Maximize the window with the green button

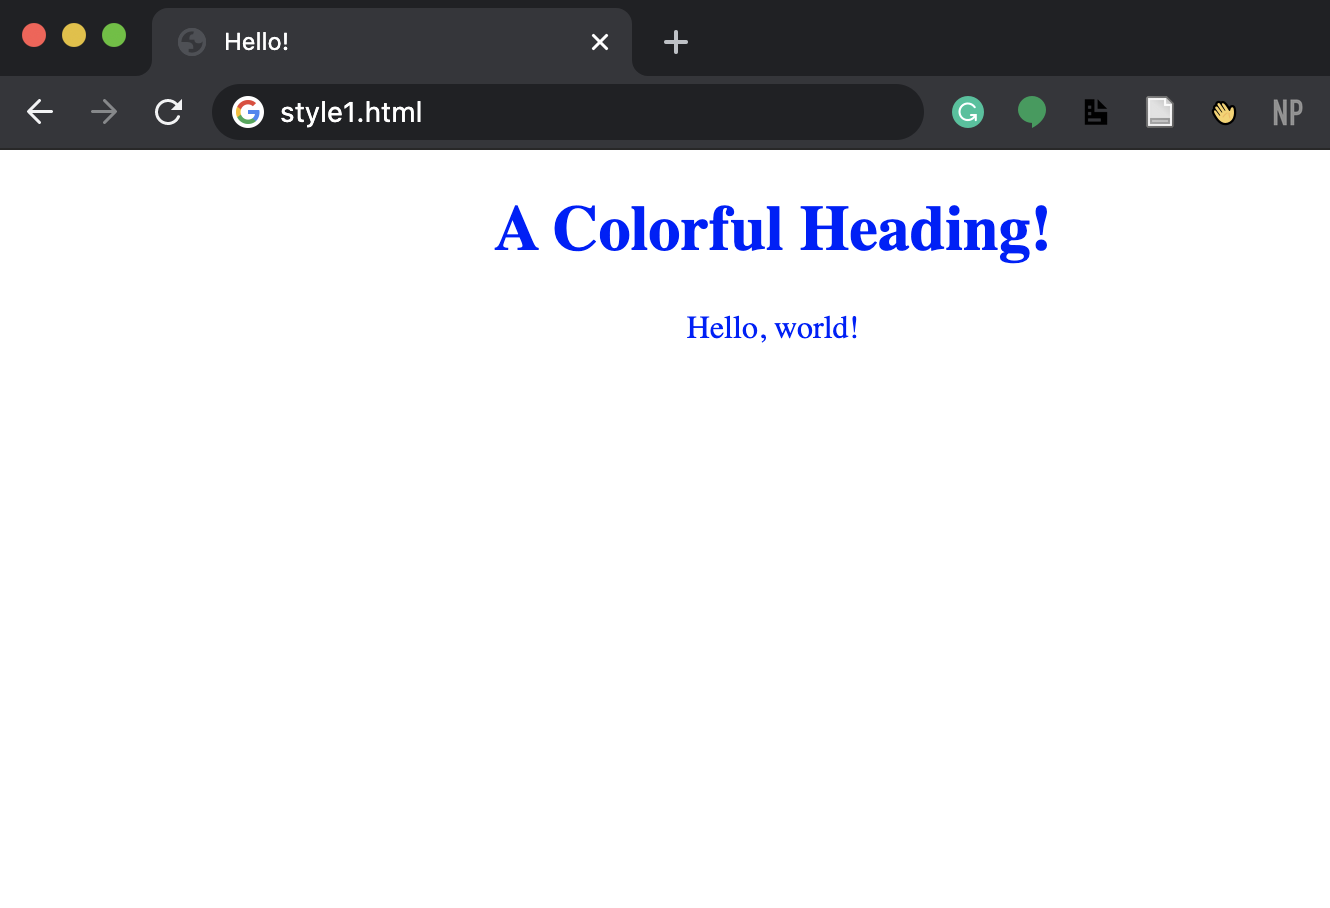(x=114, y=35)
